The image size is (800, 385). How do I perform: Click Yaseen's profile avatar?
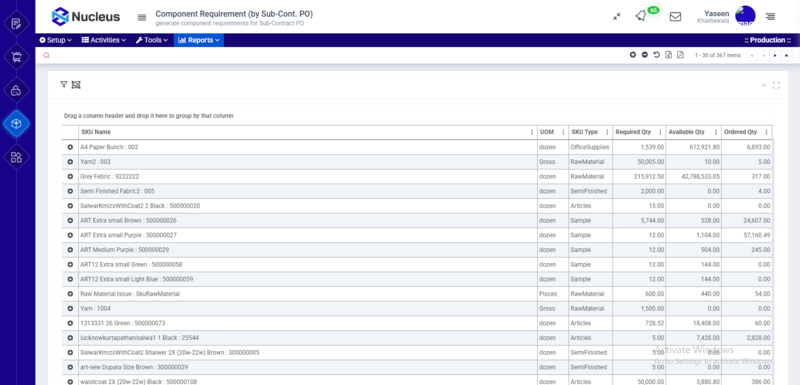pyautogui.click(x=745, y=16)
